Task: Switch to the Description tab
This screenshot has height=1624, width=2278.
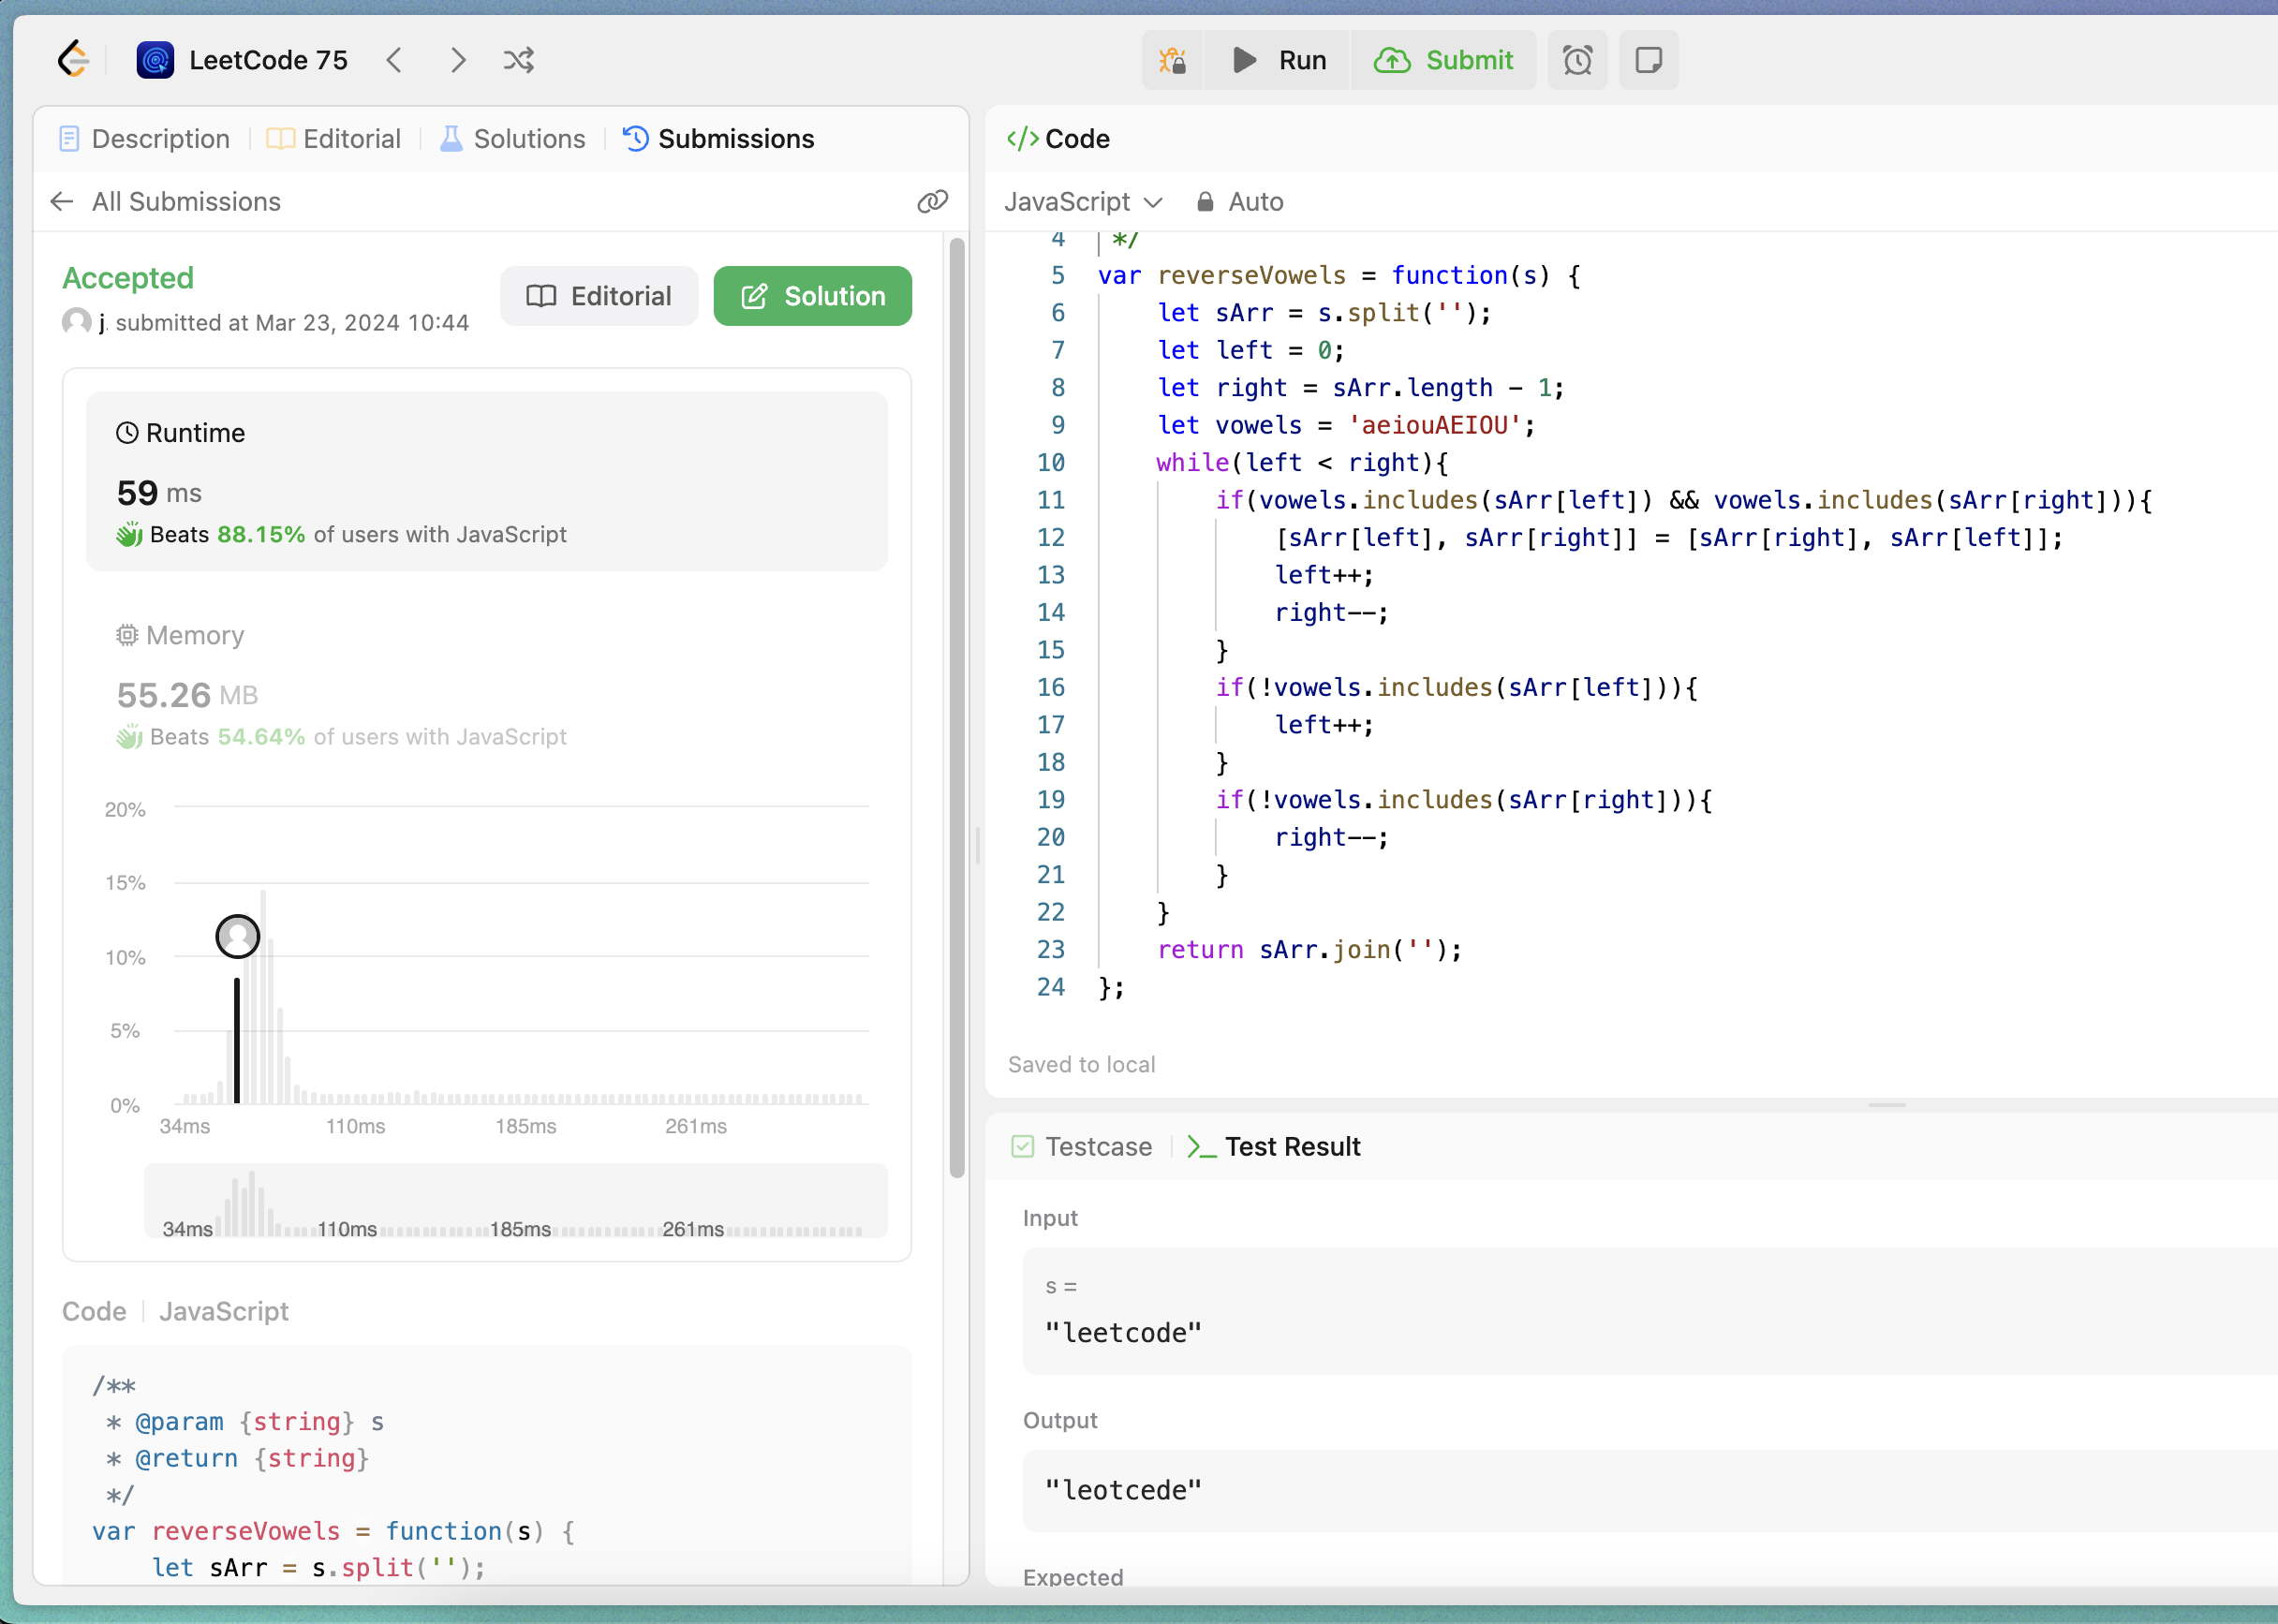Action: coord(144,139)
